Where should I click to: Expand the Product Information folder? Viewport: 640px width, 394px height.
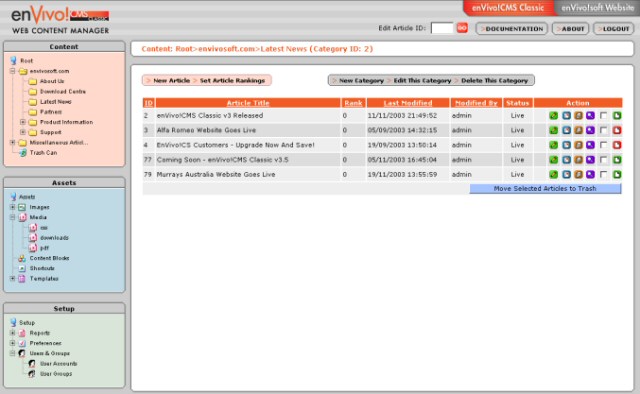pos(23,122)
